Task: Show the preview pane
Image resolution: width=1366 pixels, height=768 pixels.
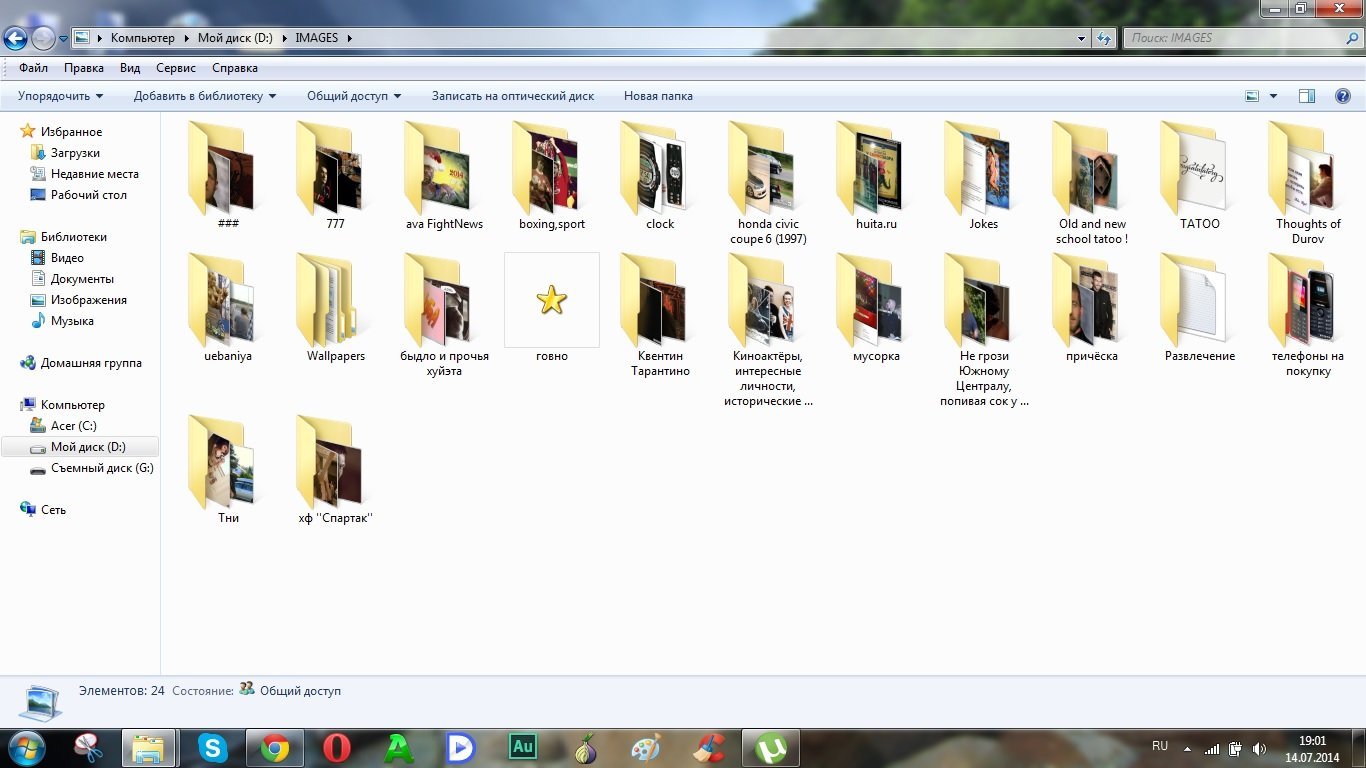Action: click(x=1306, y=96)
